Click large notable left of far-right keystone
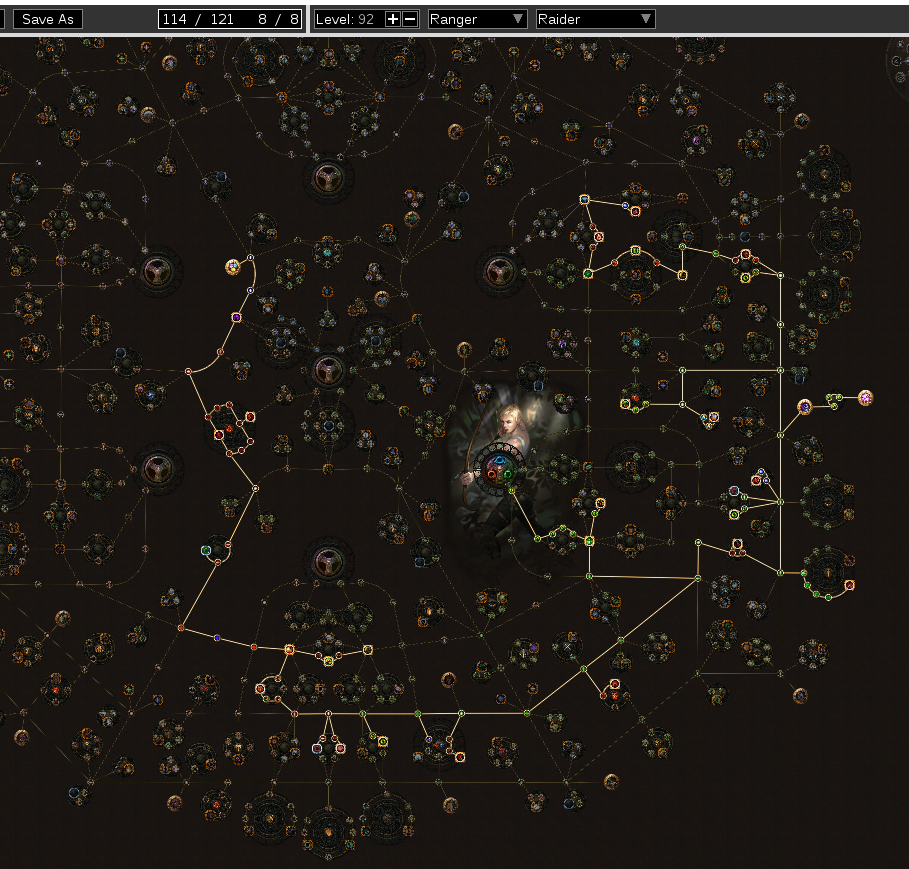 click(804, 406)
